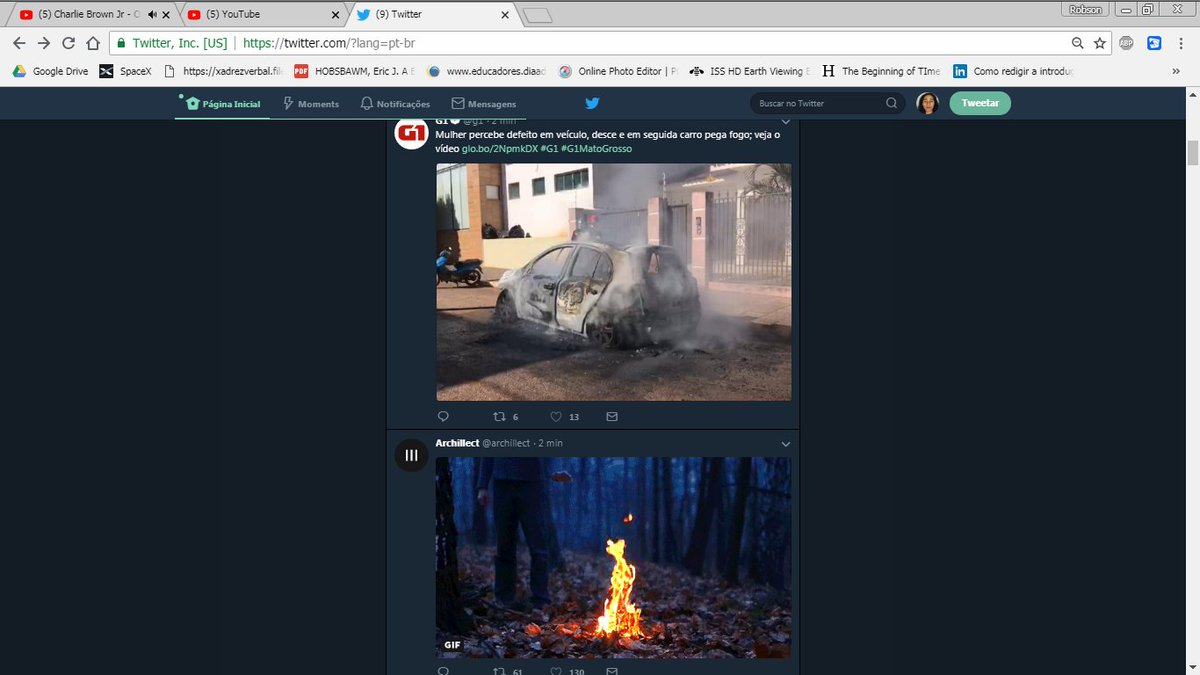Open the Archillect profile avatar

point(412,455)
